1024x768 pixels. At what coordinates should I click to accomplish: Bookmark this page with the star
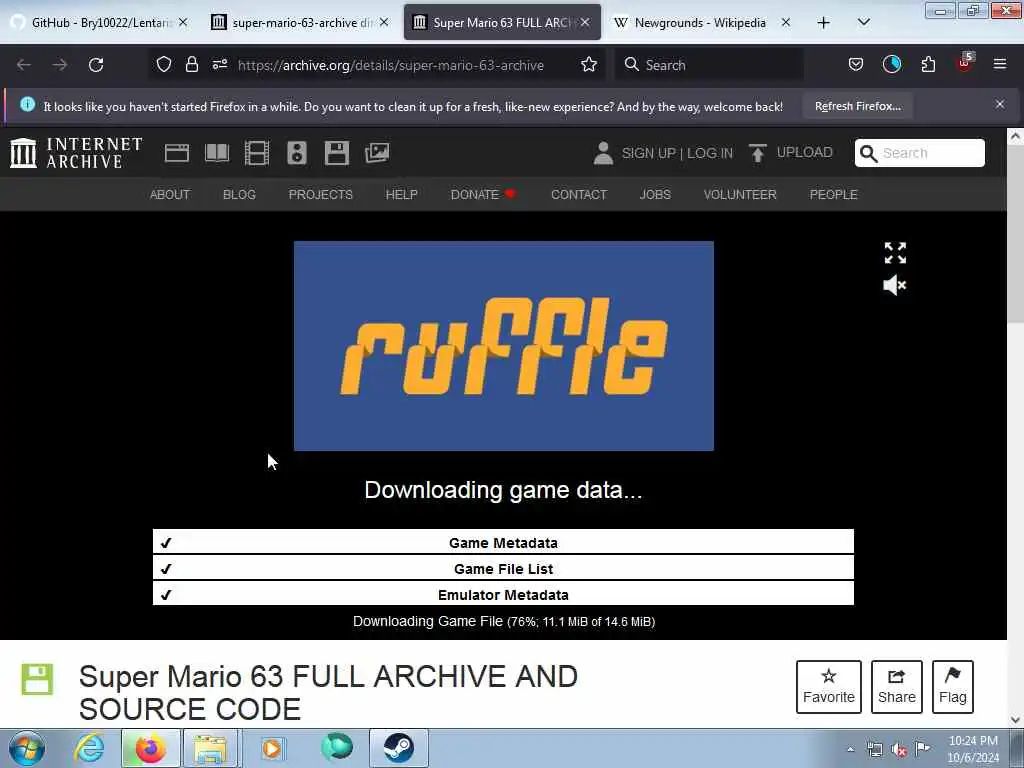click(589, 64)
